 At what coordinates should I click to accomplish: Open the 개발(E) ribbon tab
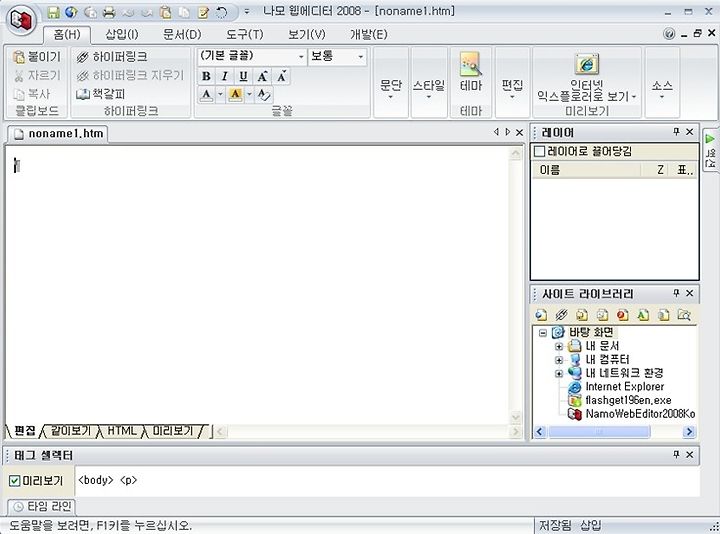tap(369, 34)
